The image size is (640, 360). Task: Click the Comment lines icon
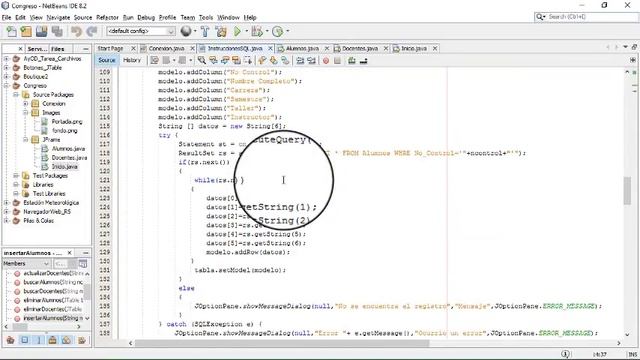coord(351,60)
